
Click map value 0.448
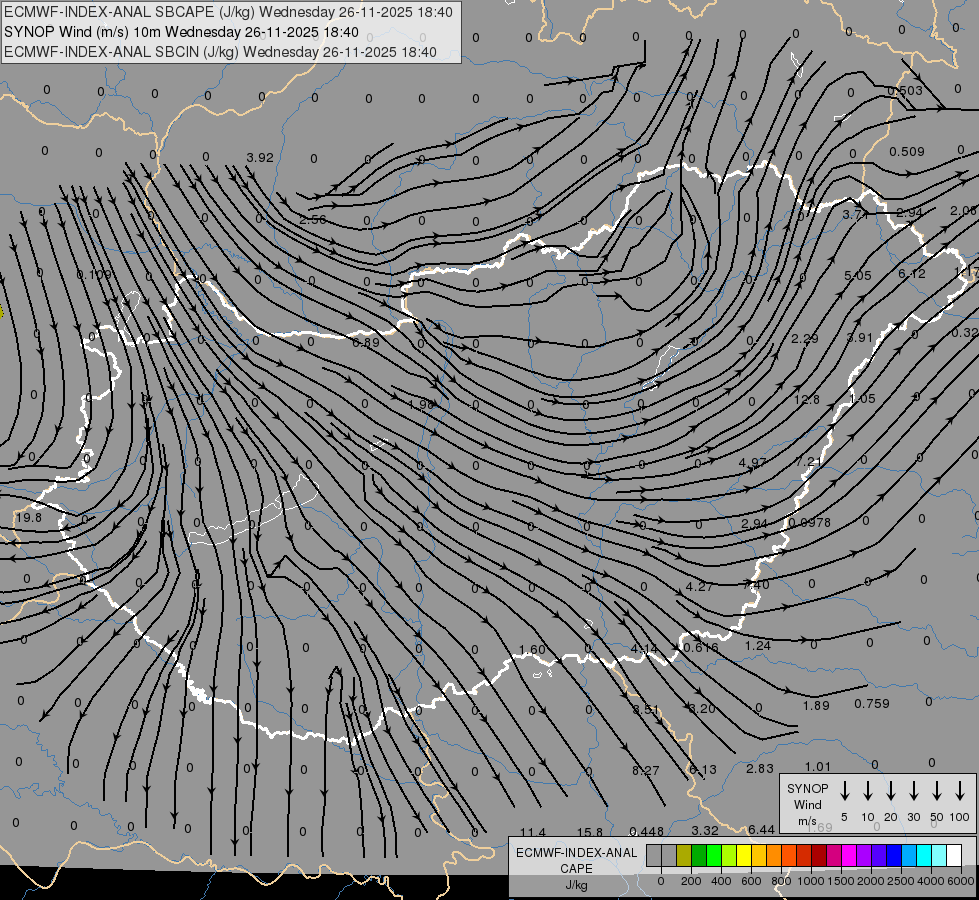coord(646,831)
